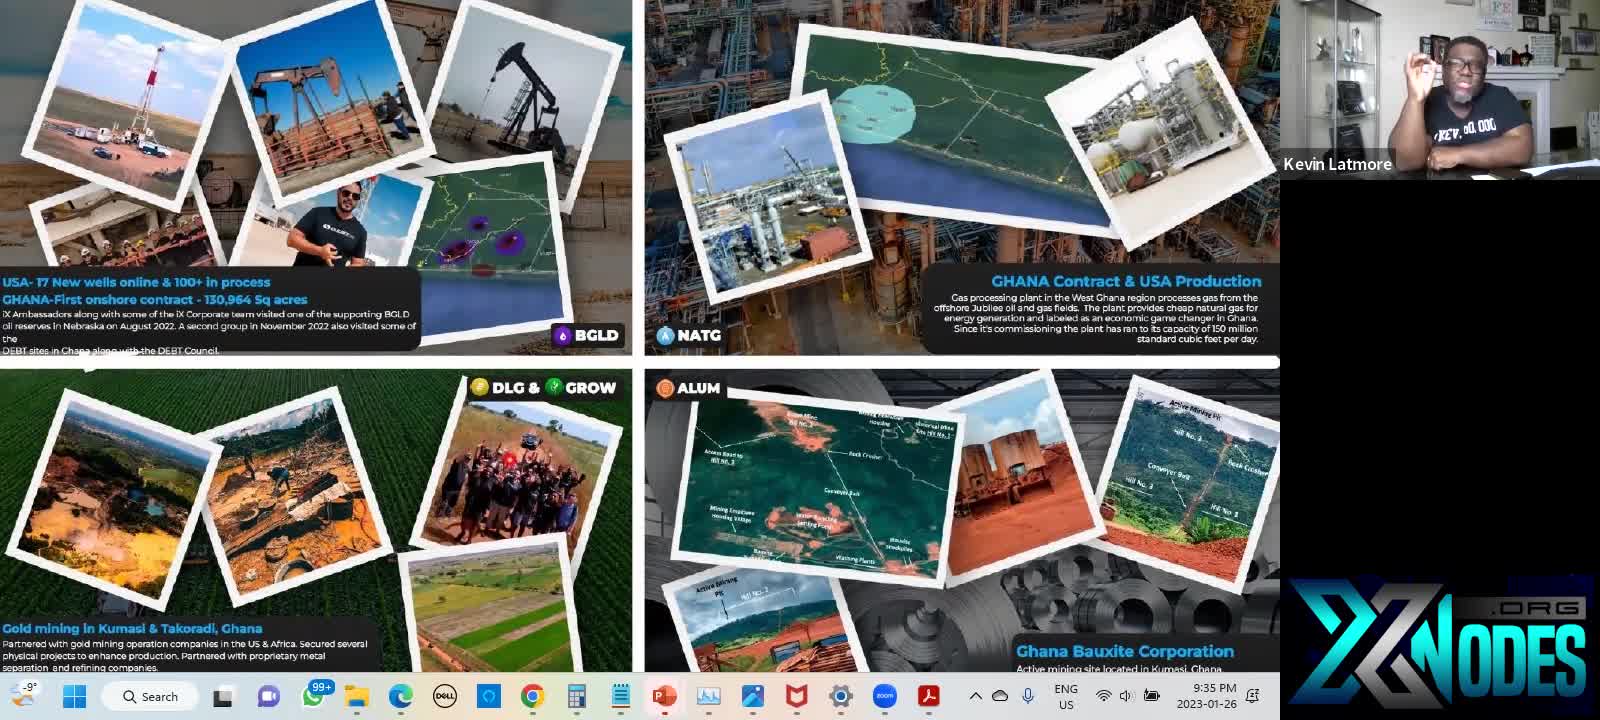Open Windows Settings gear in the taskbar
The height and width of the screenshot is (720, 1600).
coord(841,696)
